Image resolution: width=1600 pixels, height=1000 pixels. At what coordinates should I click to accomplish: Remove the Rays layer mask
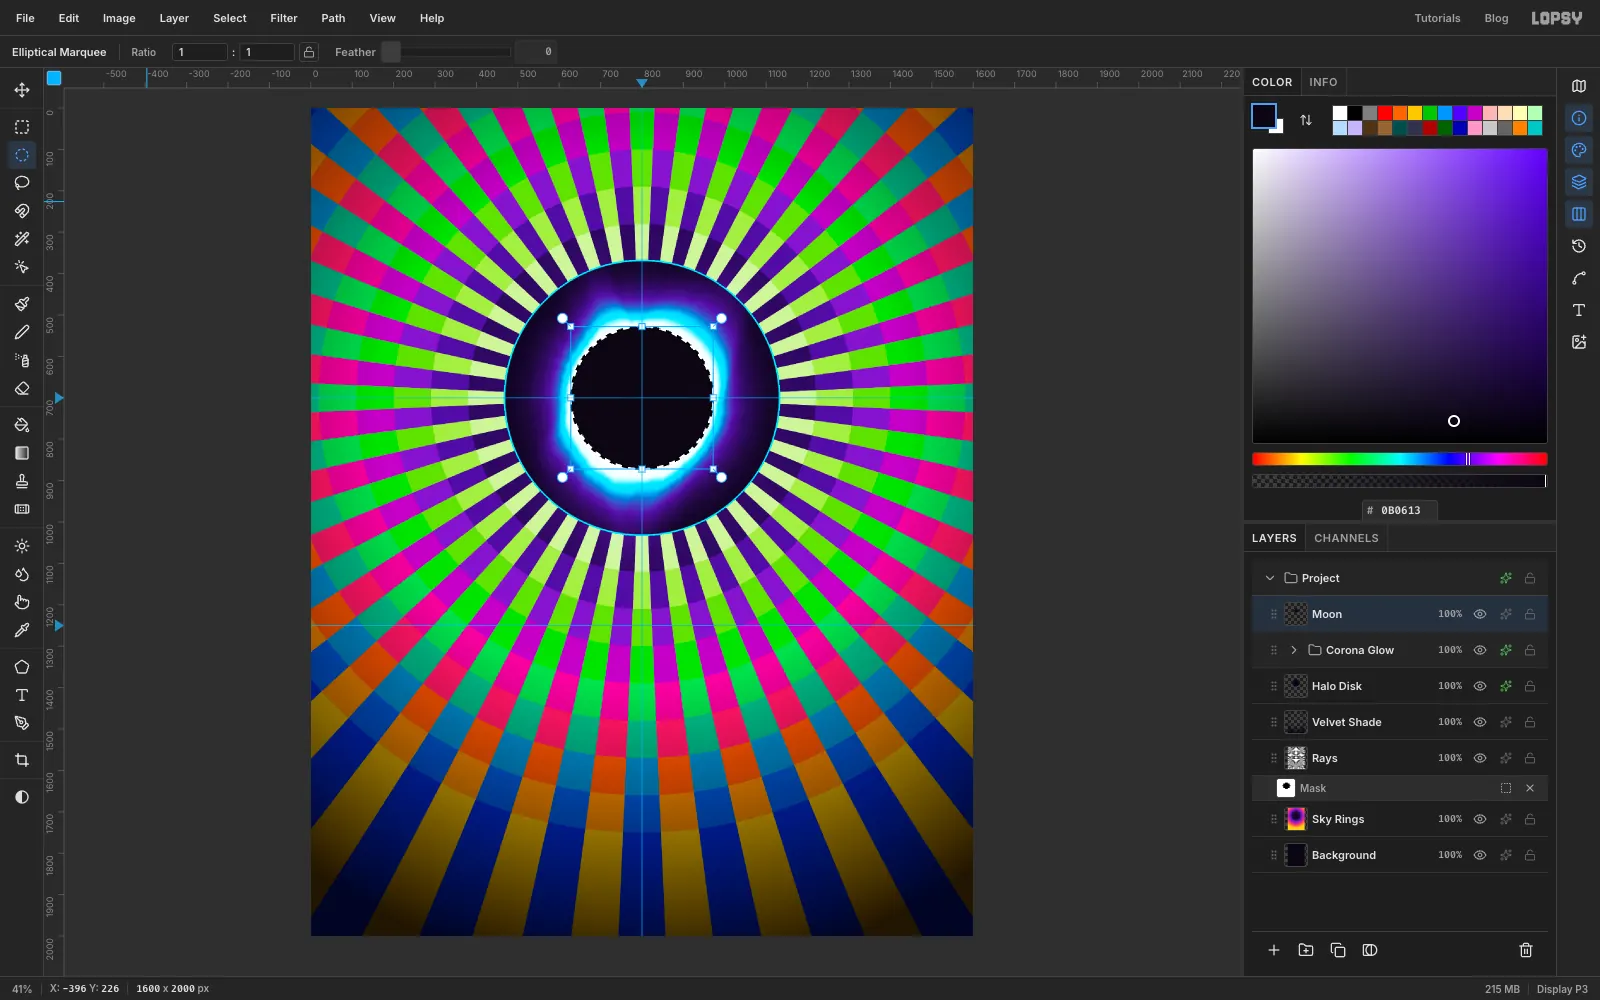[1530, 788]
